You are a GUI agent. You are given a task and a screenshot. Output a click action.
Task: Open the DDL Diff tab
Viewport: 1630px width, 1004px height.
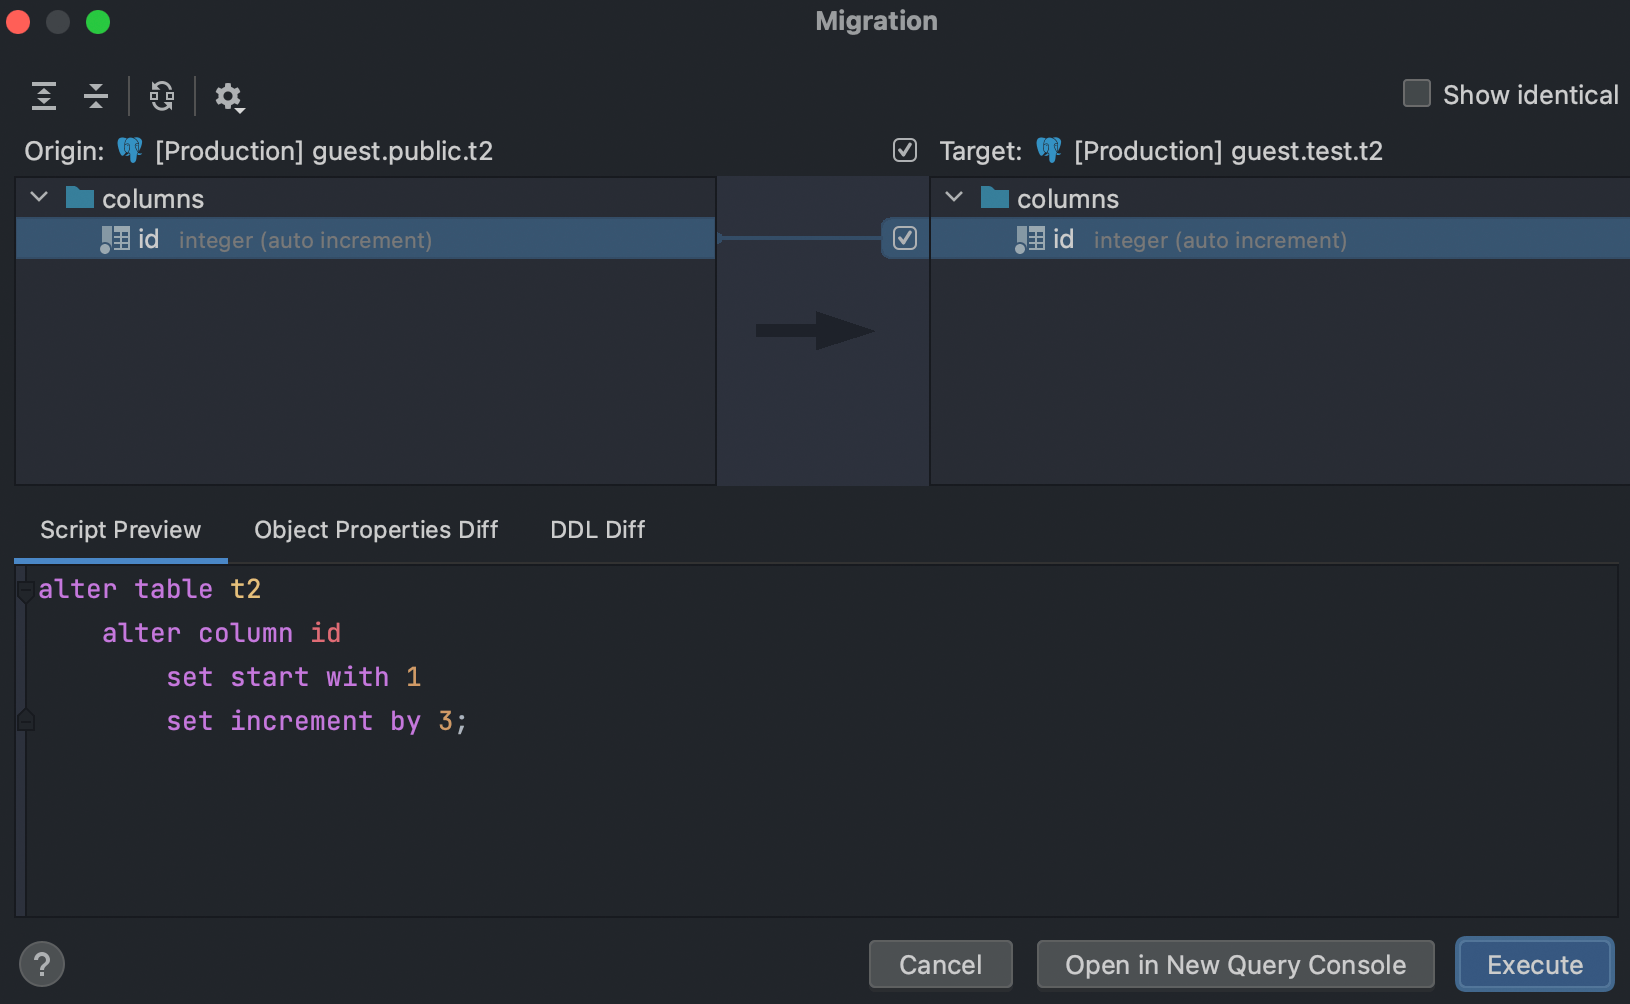point(597,529)
